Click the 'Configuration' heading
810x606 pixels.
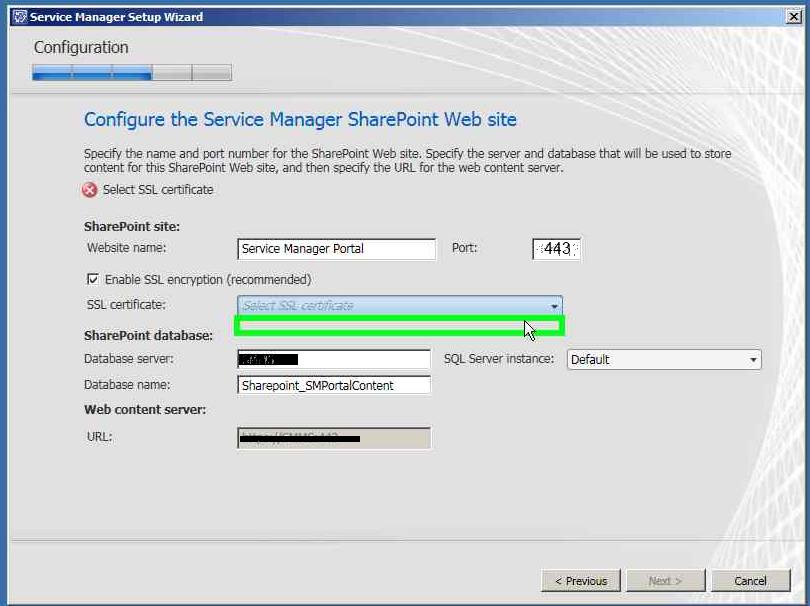point(81,48)
